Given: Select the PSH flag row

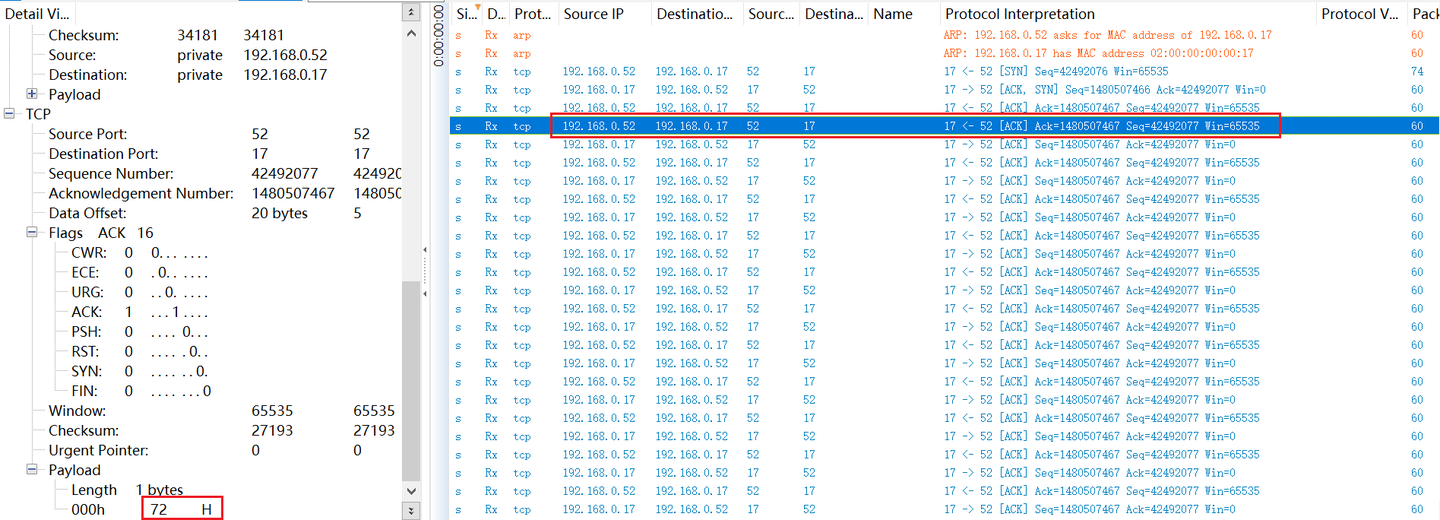Looking at the screenshot, I should (140, 332).
